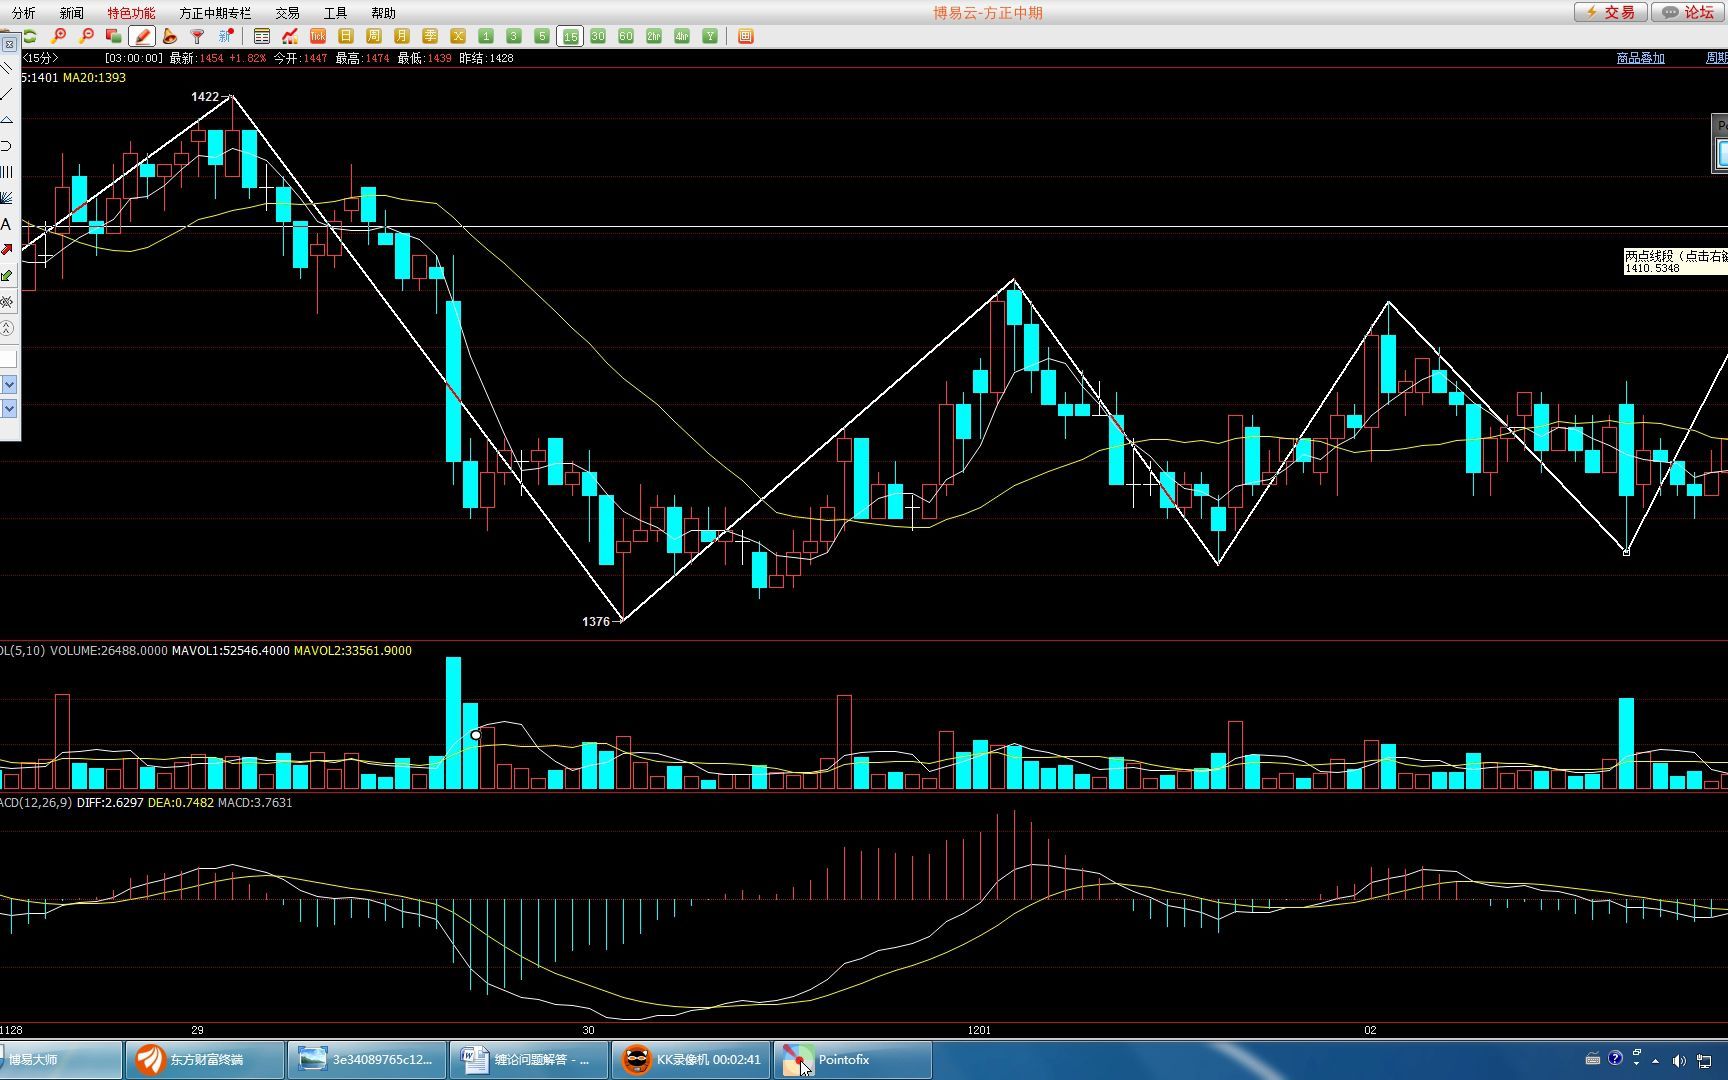This screenshot has width=1728, height=1080.
Task: Select the 5-minute period button
Action: (x=542, y=36)
